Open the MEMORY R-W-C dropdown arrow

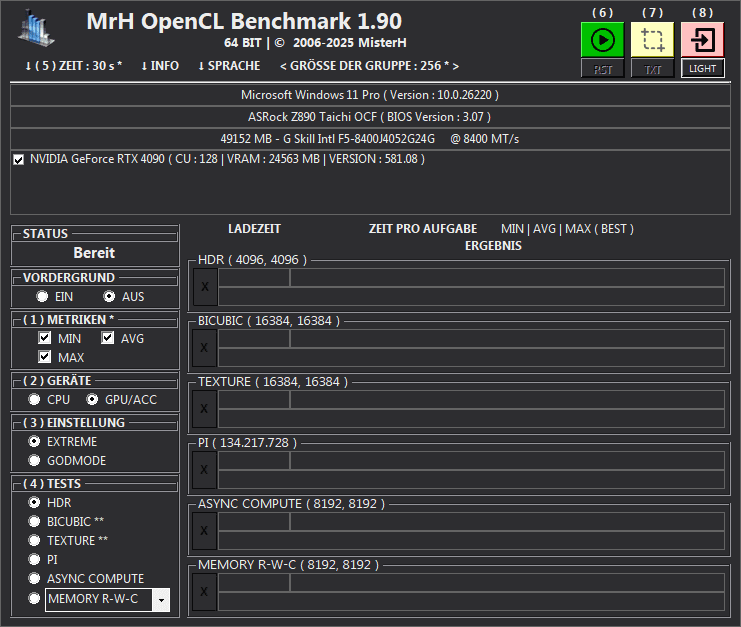161,600
